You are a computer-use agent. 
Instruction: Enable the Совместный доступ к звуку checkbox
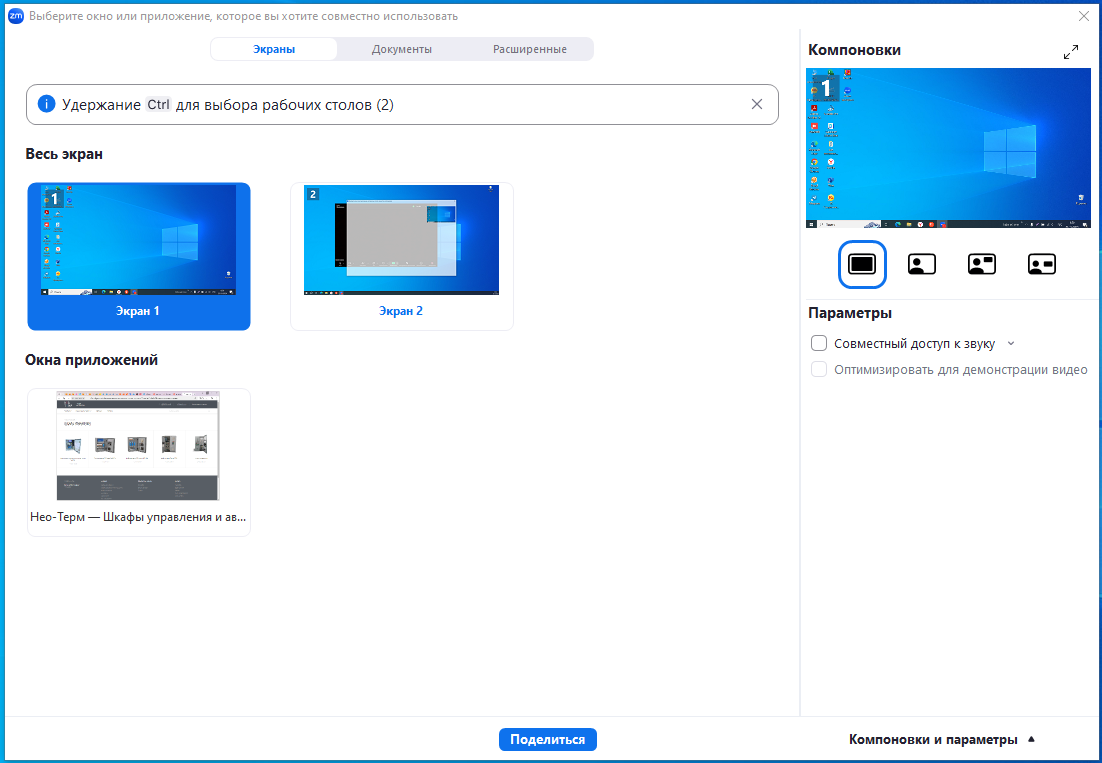click(819, 344)
